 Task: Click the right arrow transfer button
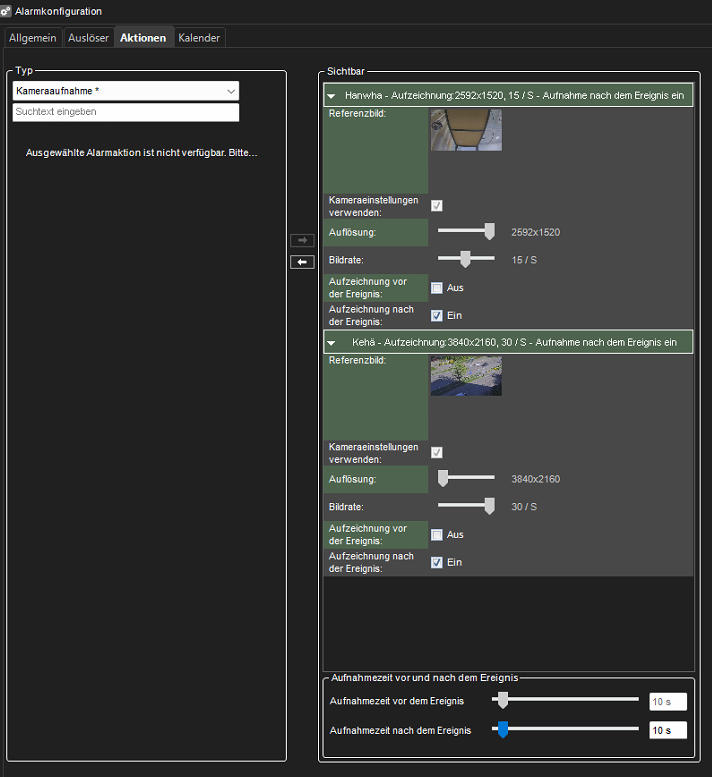302,240
